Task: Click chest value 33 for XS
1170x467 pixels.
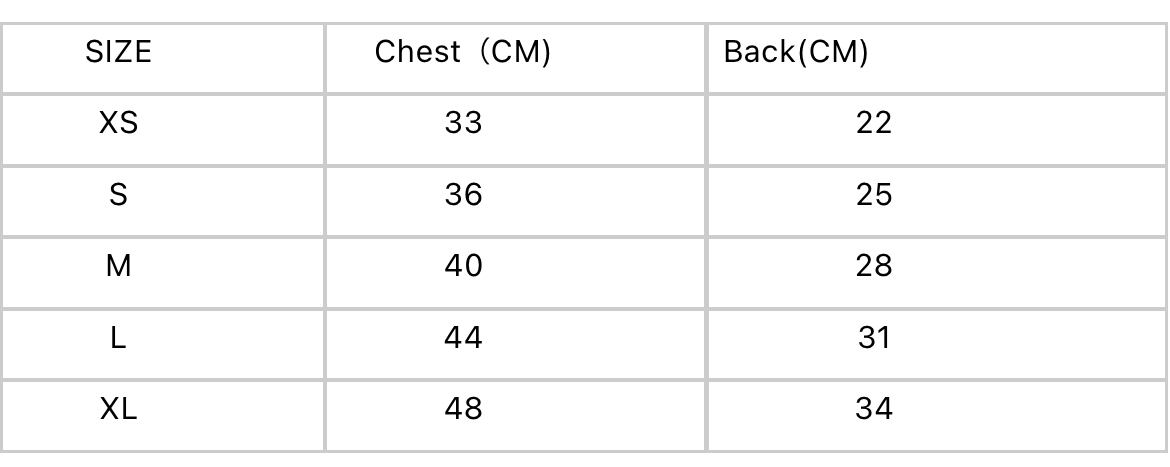Action: click(463, 123)
